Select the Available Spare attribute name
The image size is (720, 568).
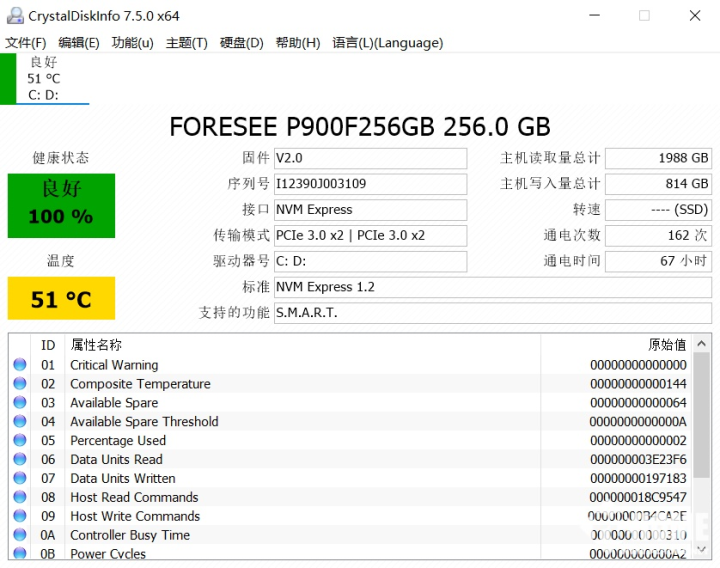[114, 403]
